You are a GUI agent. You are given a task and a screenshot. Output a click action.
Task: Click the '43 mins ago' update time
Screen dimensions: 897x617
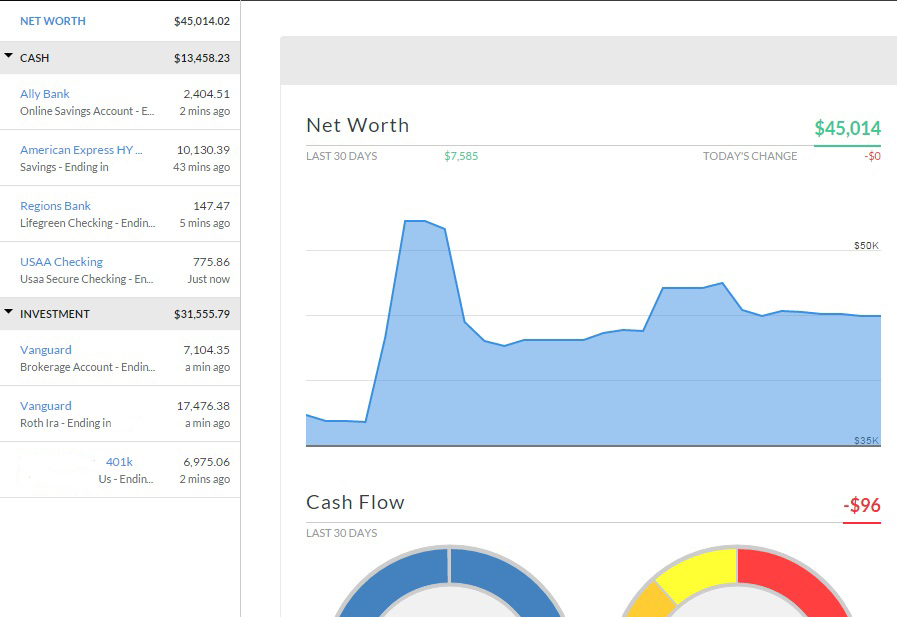click(201, 167)
